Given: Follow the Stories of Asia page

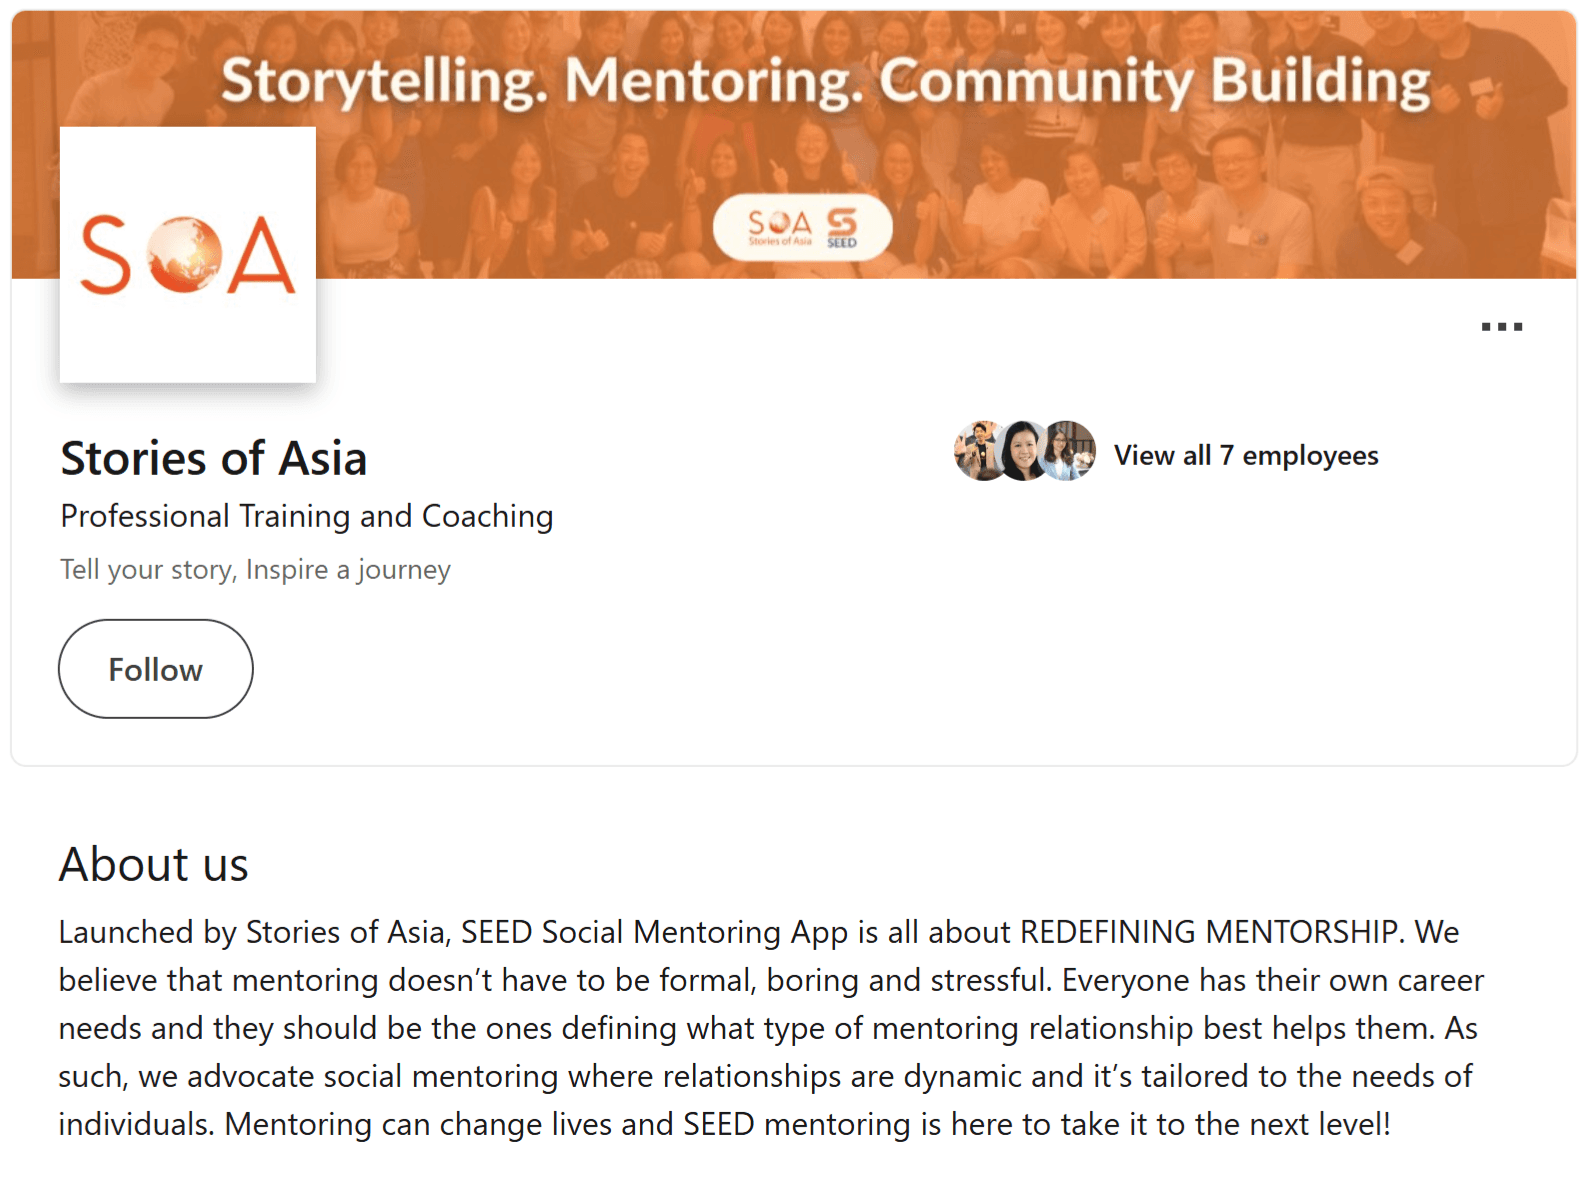Looking at the screenshot, I should pyautogui.click(x=155, y=669).
